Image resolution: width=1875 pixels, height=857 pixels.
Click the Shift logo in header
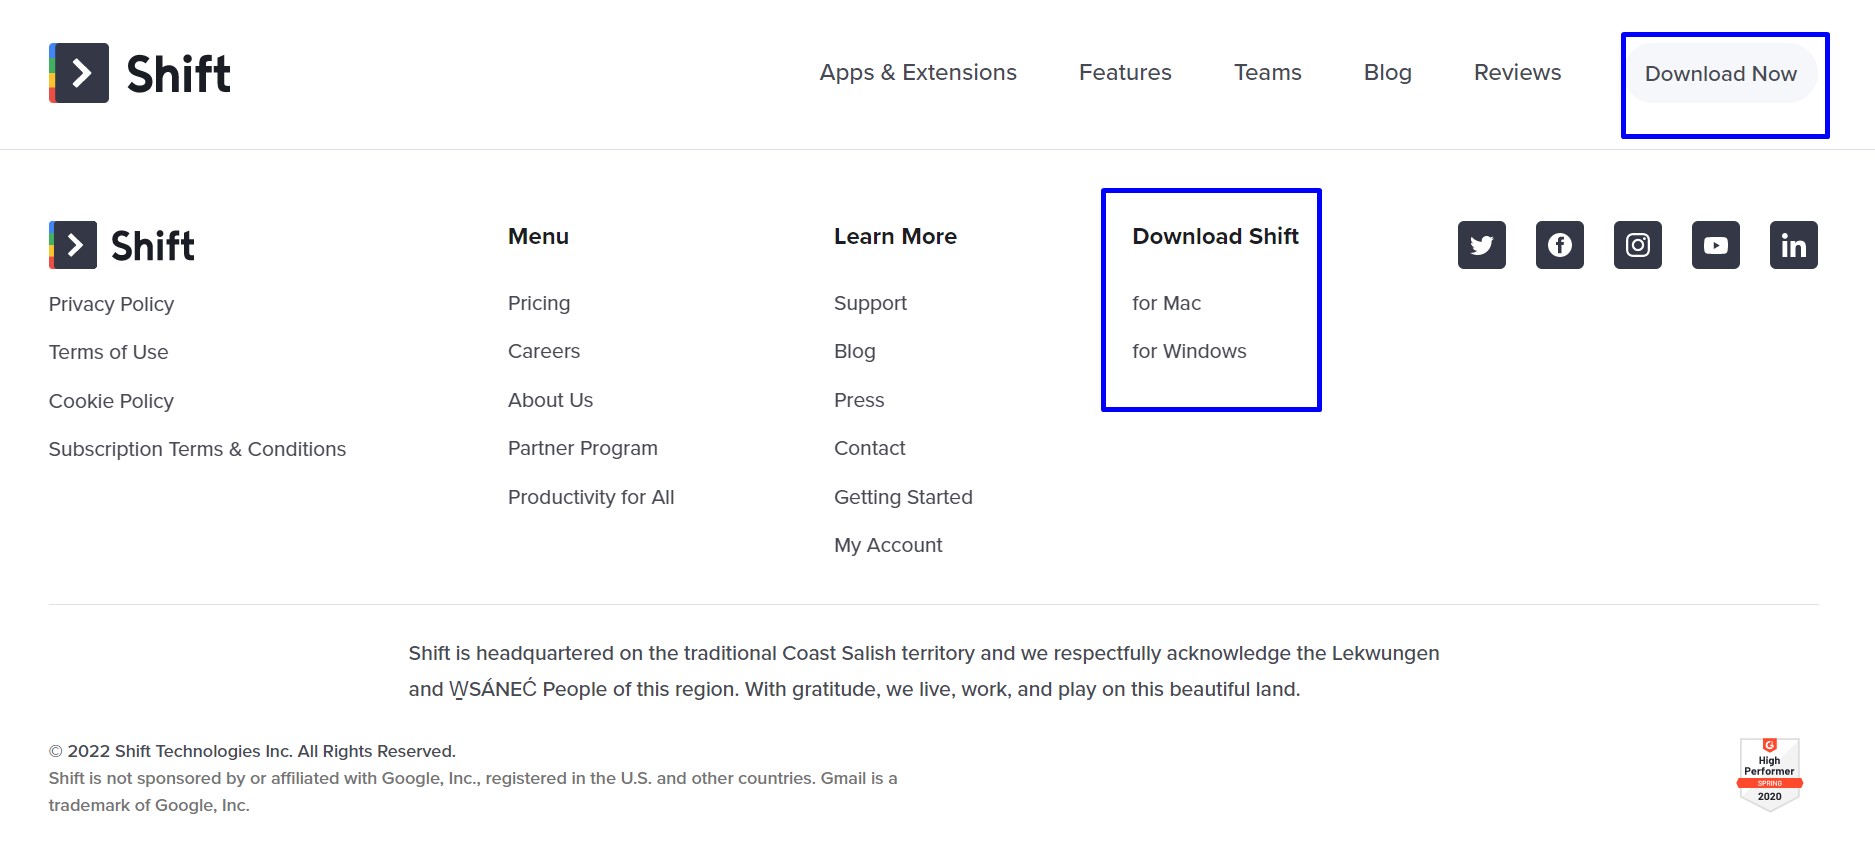(140, 73)
